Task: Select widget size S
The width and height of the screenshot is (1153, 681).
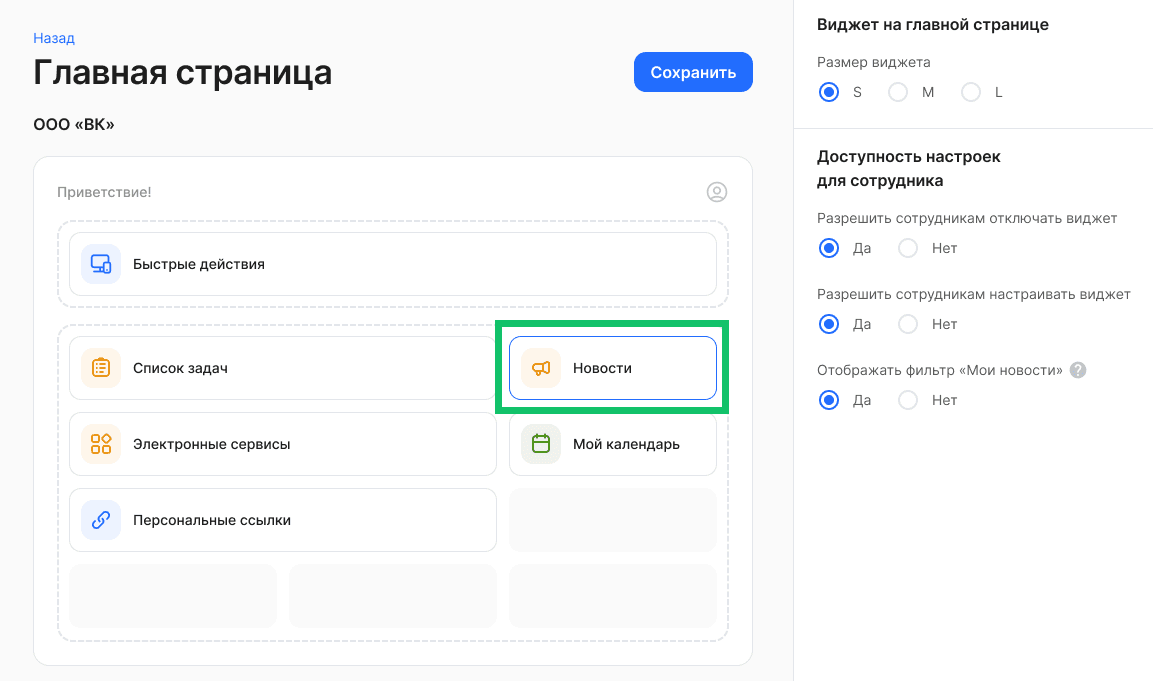Action: [828, 91]
